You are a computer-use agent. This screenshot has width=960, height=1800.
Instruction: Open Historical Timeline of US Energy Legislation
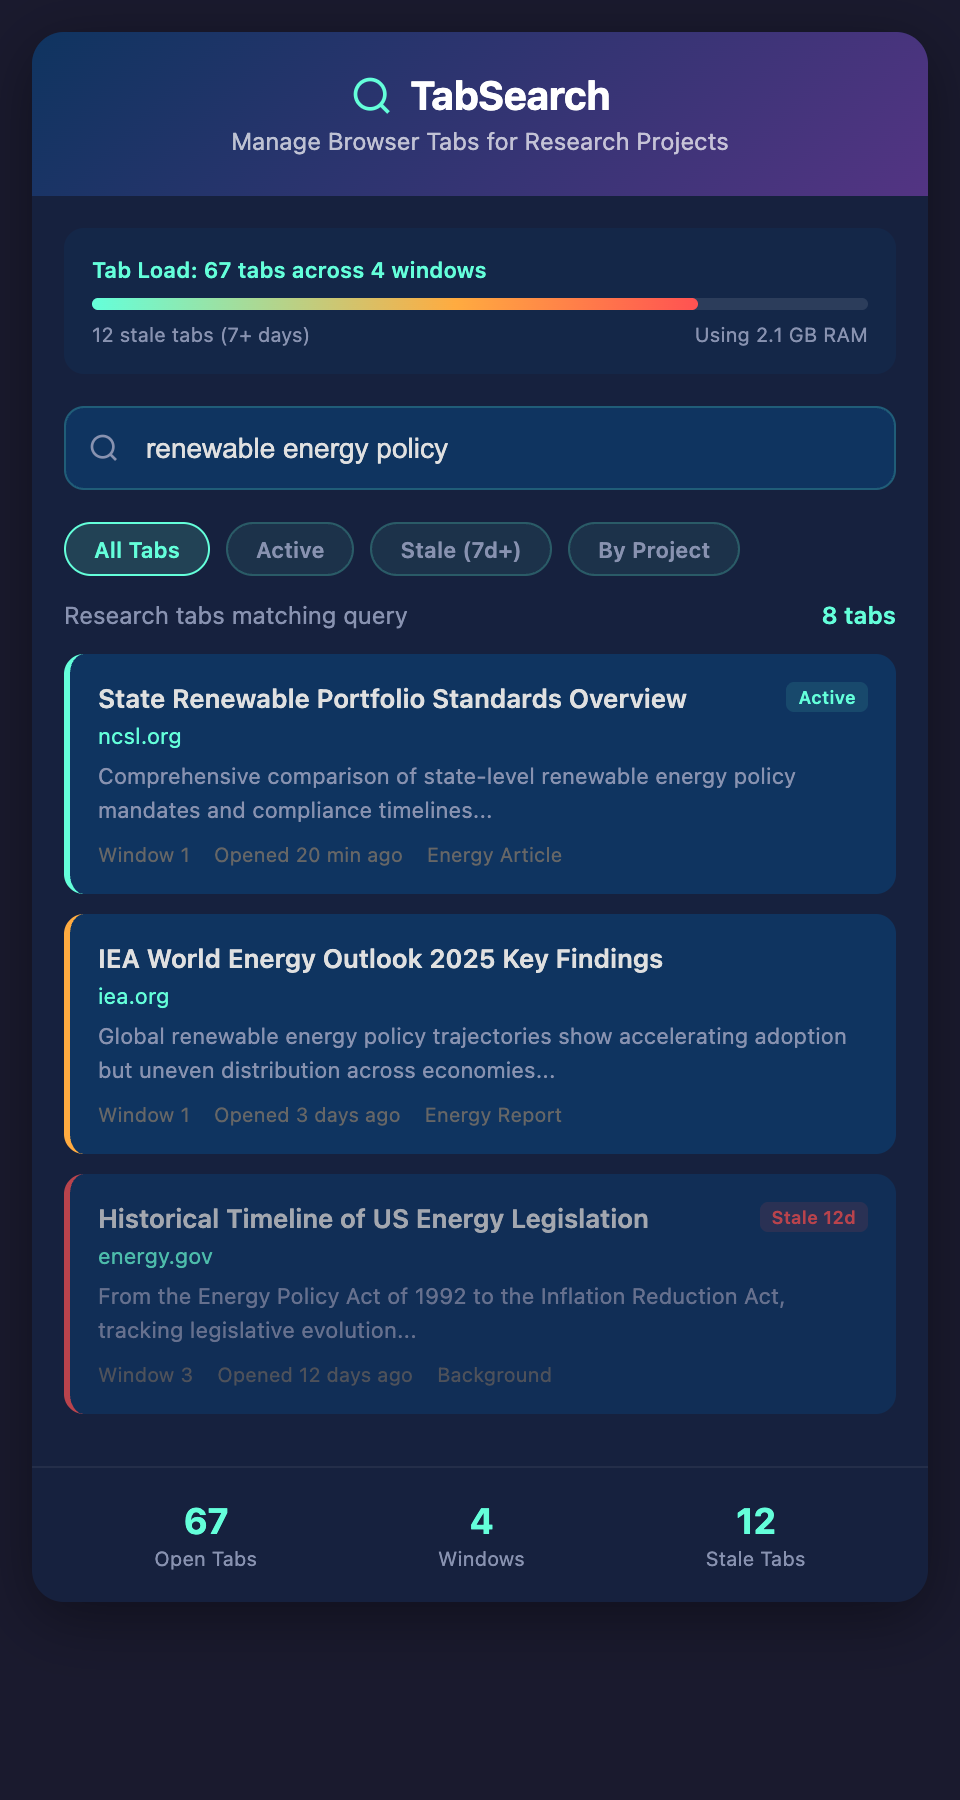[x=373, y=1219]
